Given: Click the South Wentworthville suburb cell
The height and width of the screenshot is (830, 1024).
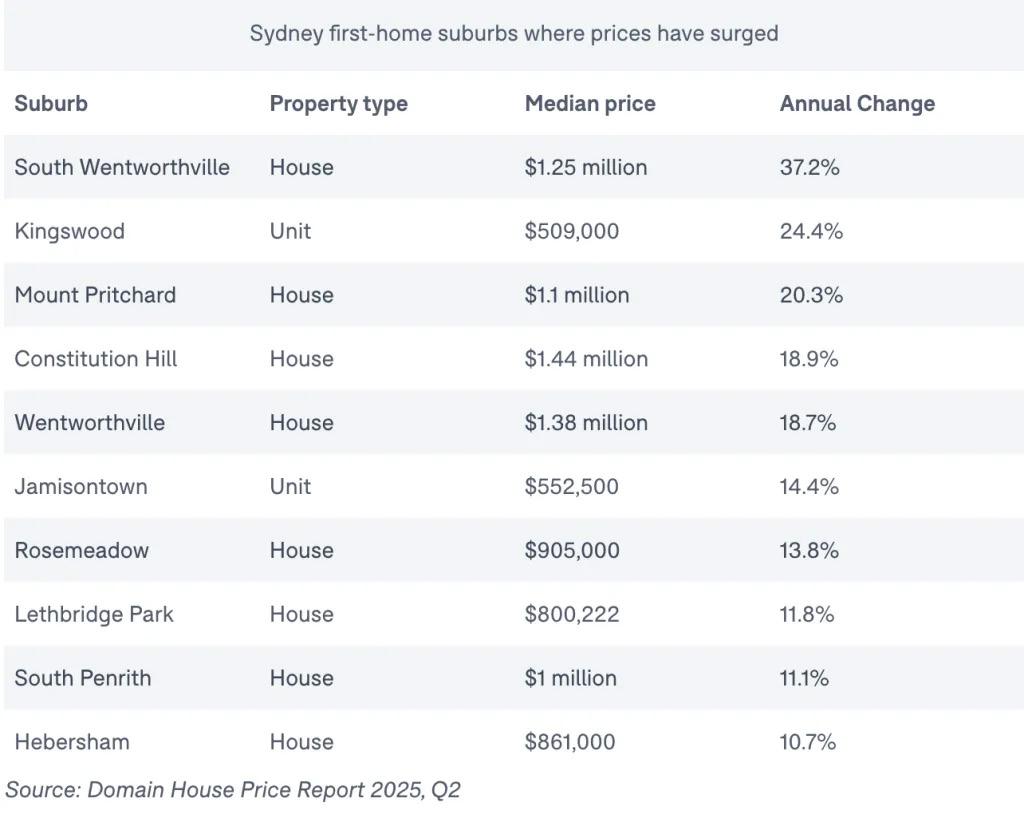Looking at the screenshot, I should (122, 167).
